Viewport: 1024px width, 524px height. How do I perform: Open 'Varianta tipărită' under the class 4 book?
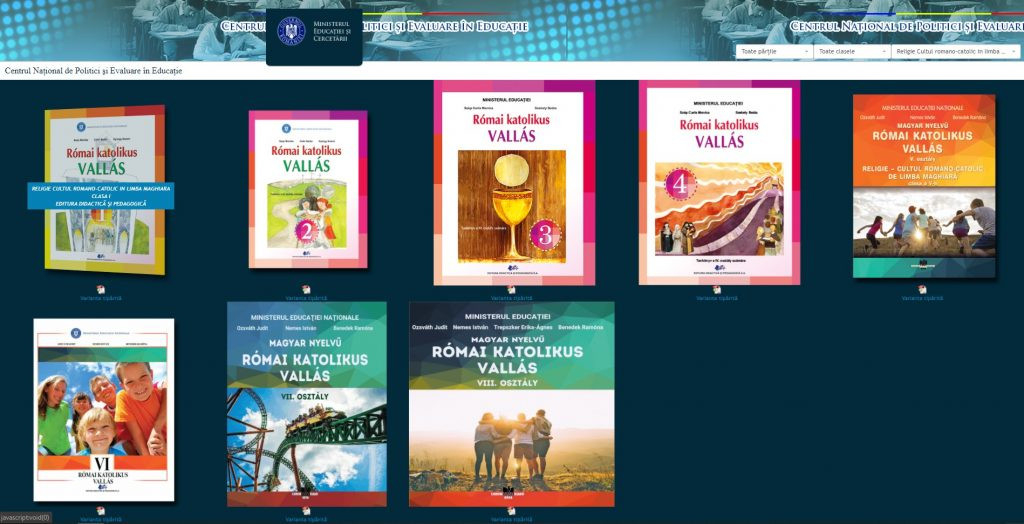tap(716, 298)
